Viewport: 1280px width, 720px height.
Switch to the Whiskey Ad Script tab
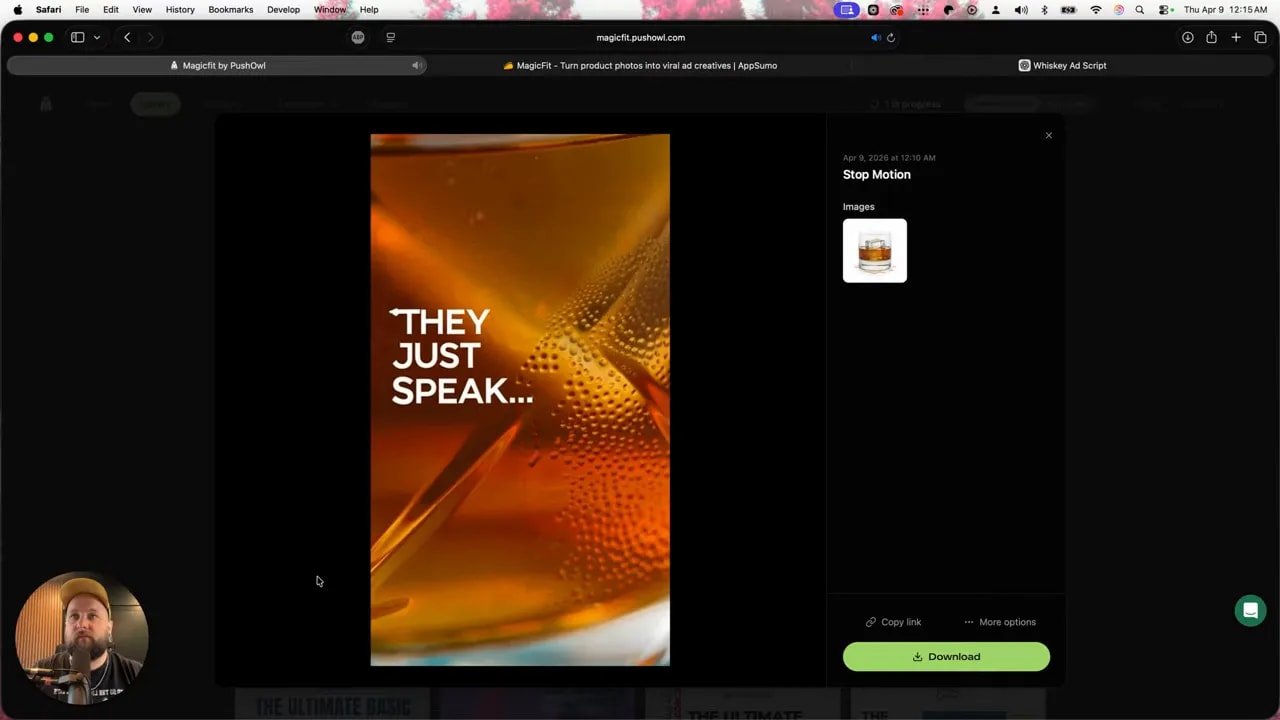pos(1062,65)
